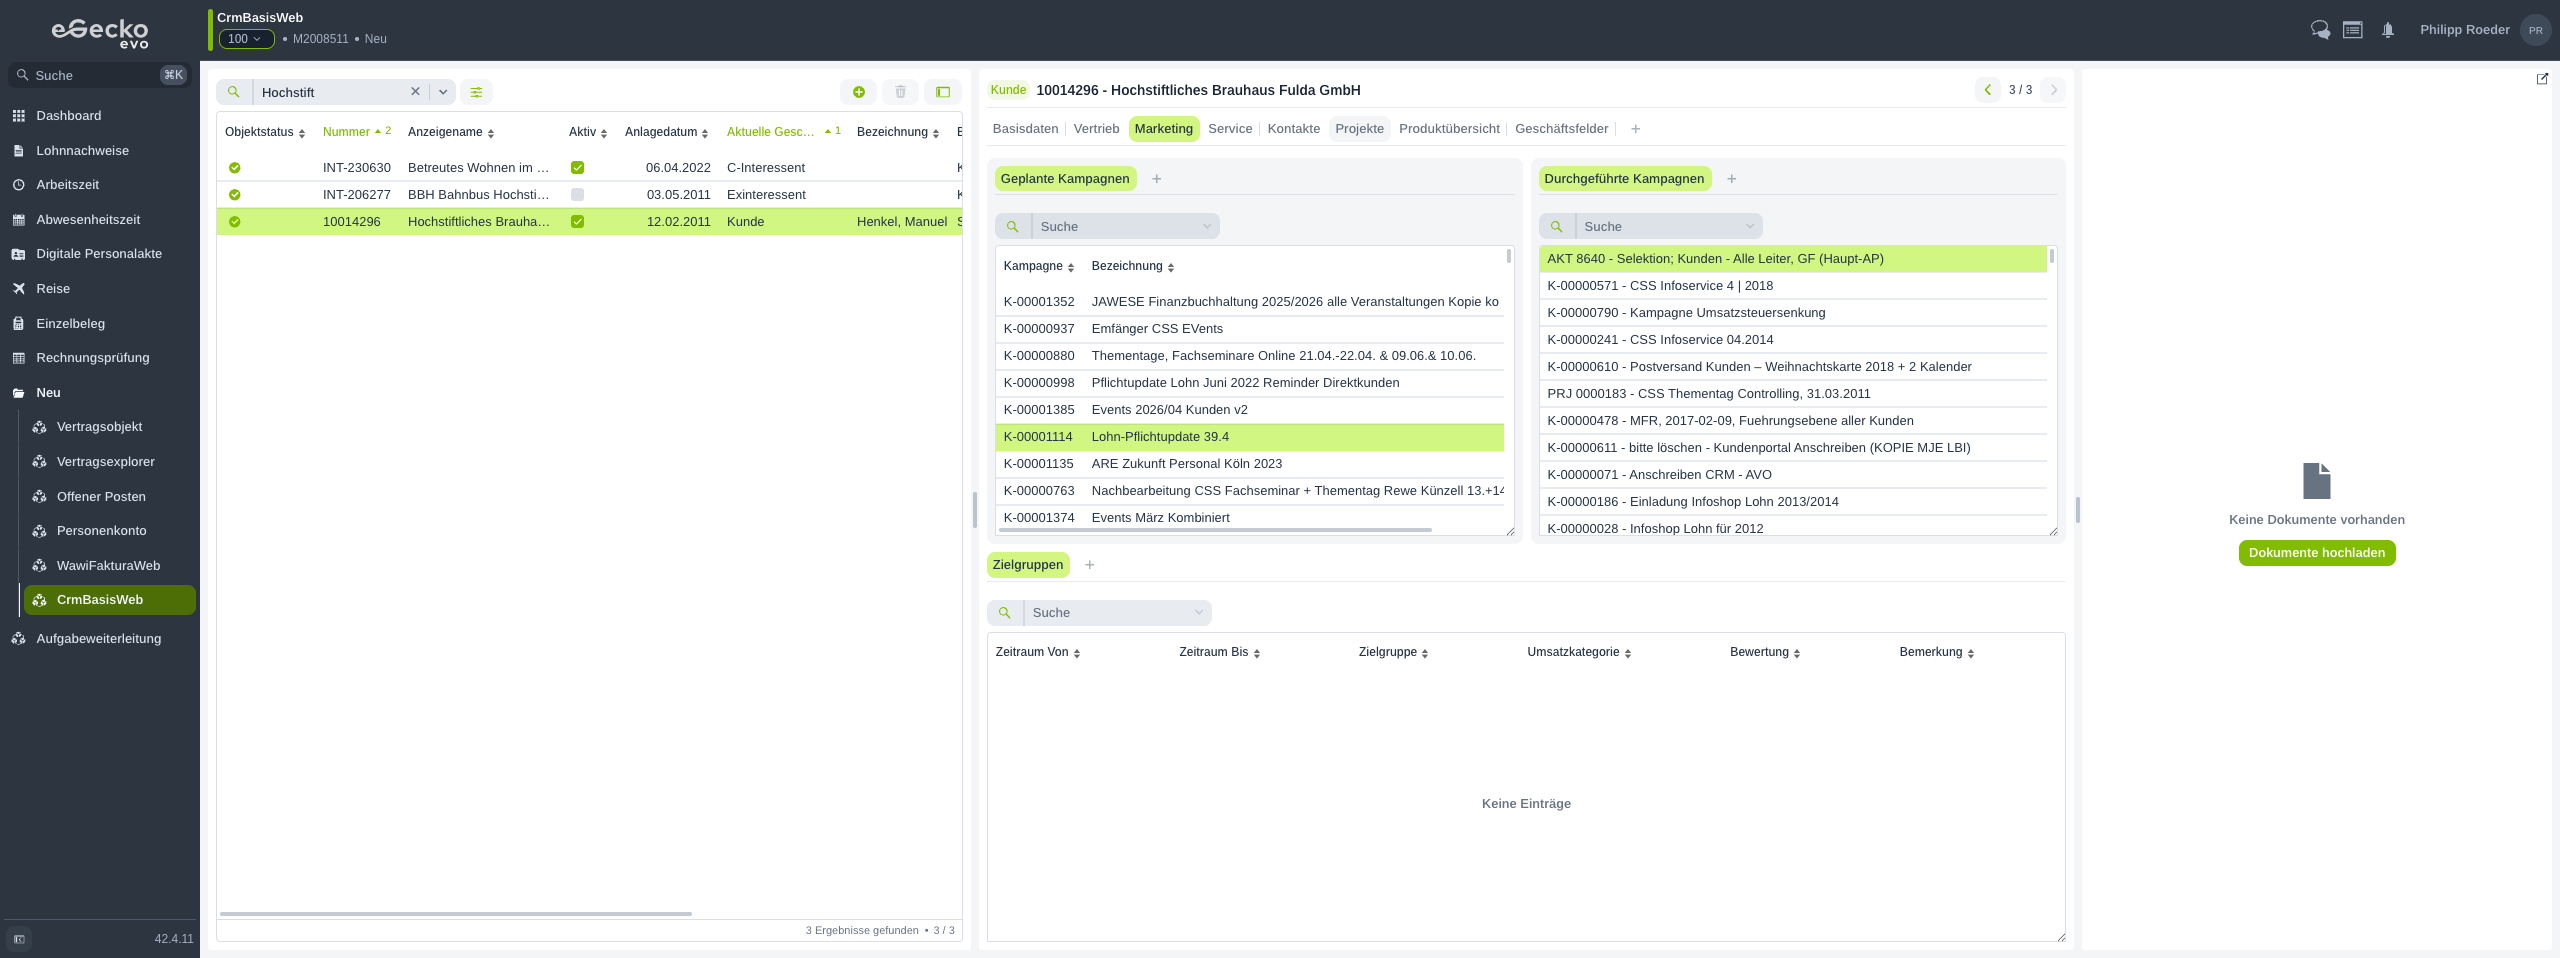Toggle Aktiv checkbox for Hochstiftliches Brauhaus row

pos(577,222)
